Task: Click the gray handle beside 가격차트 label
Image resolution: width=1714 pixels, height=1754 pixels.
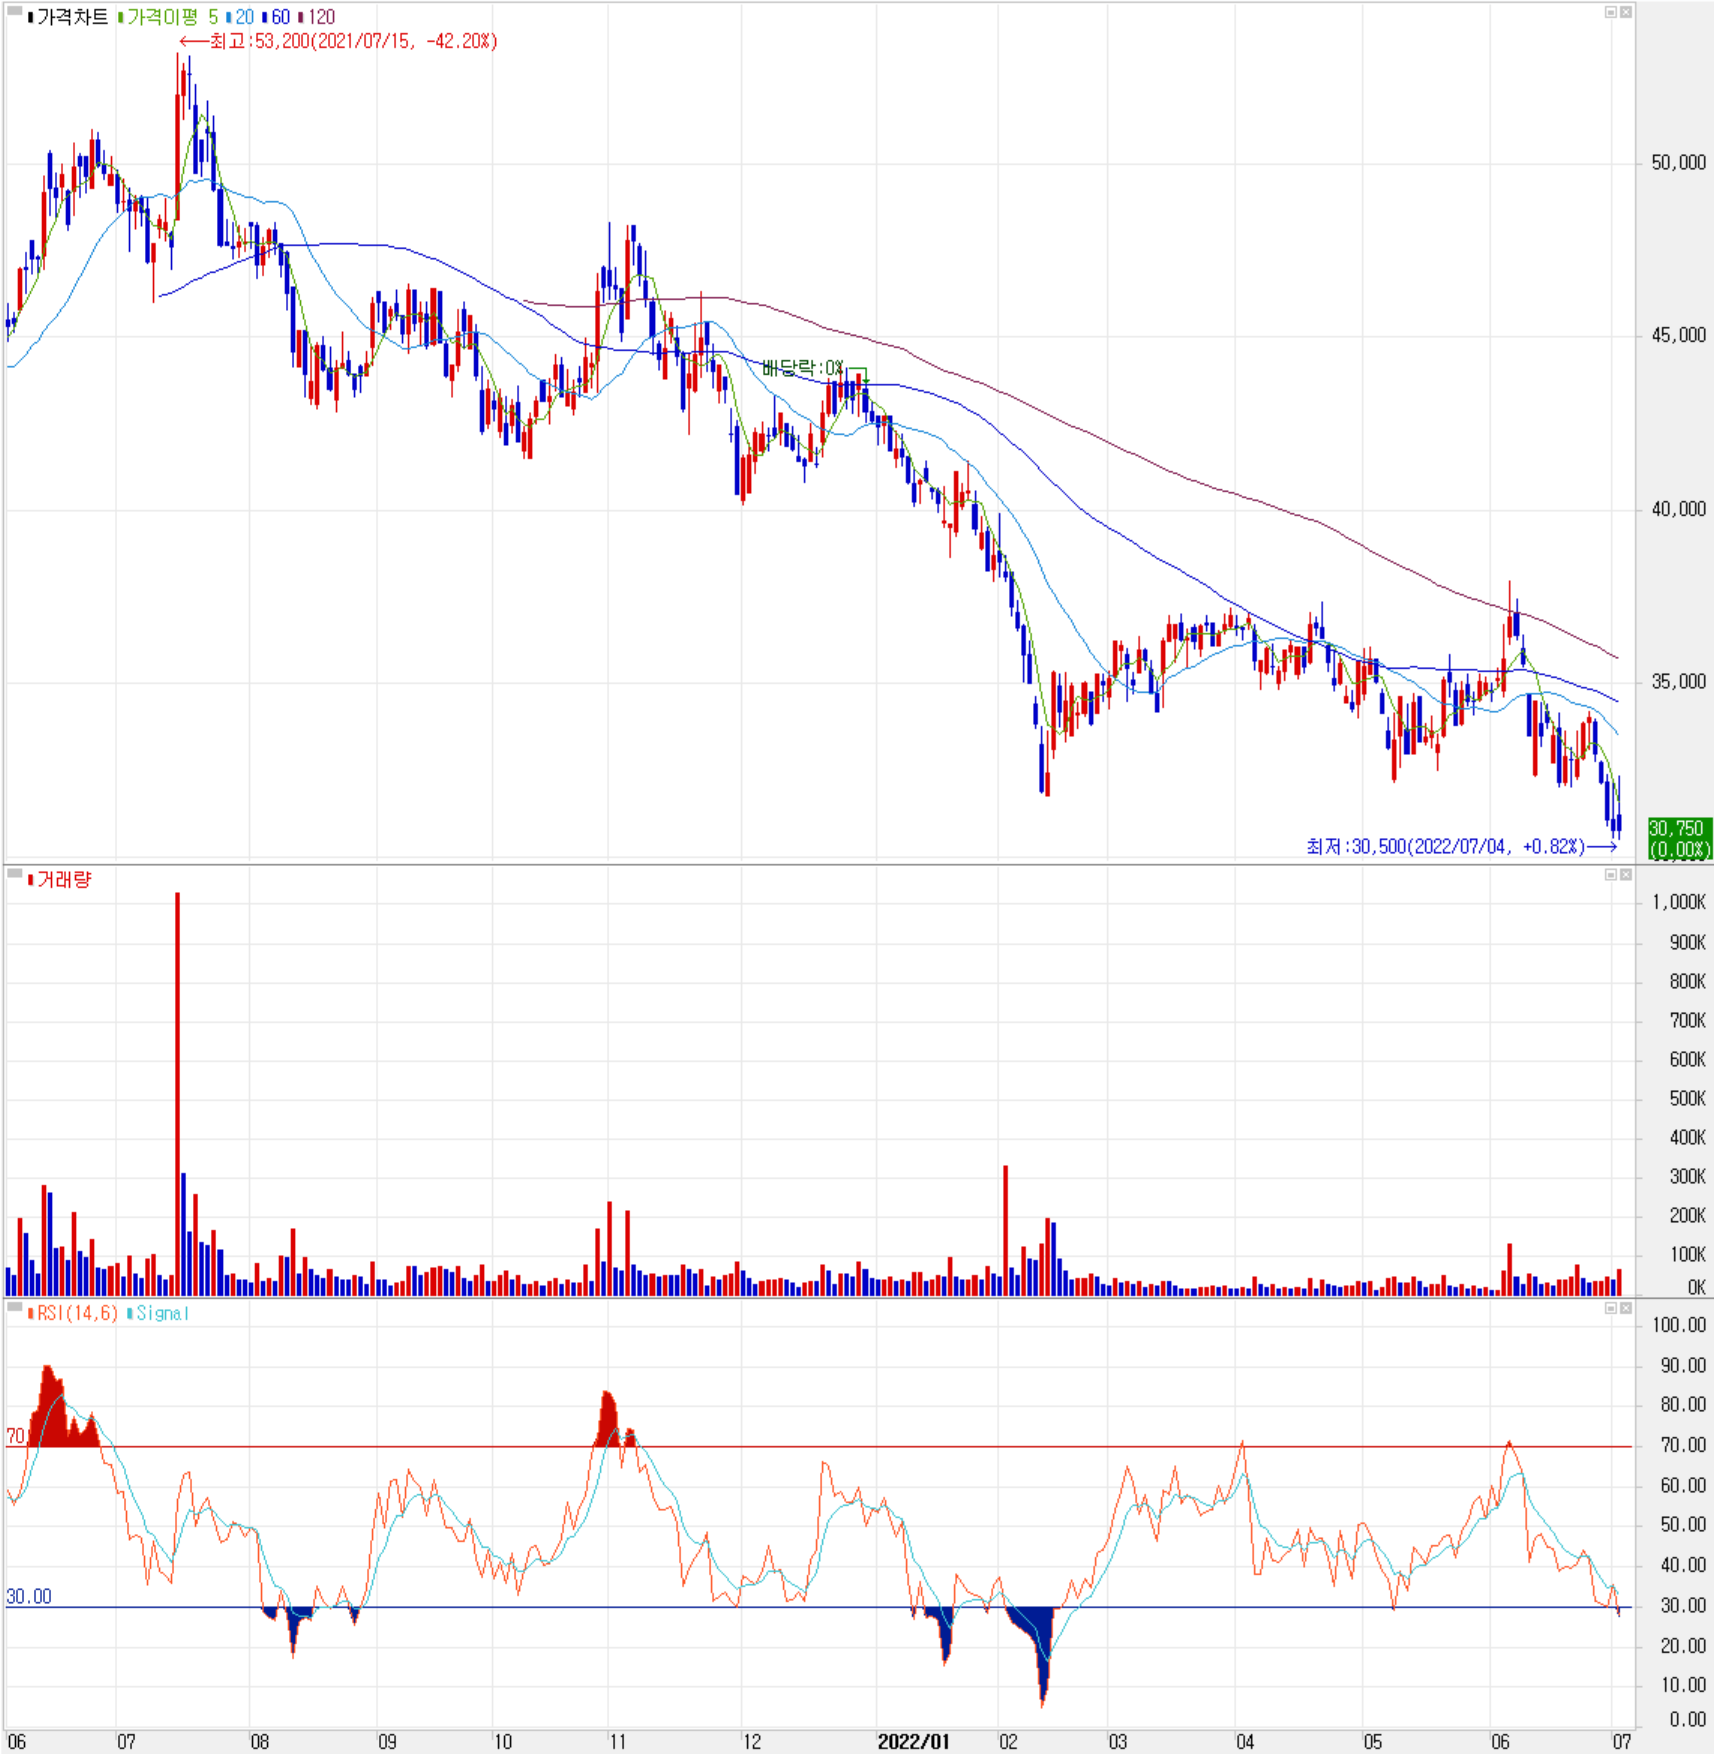Action: click(15, 11)
